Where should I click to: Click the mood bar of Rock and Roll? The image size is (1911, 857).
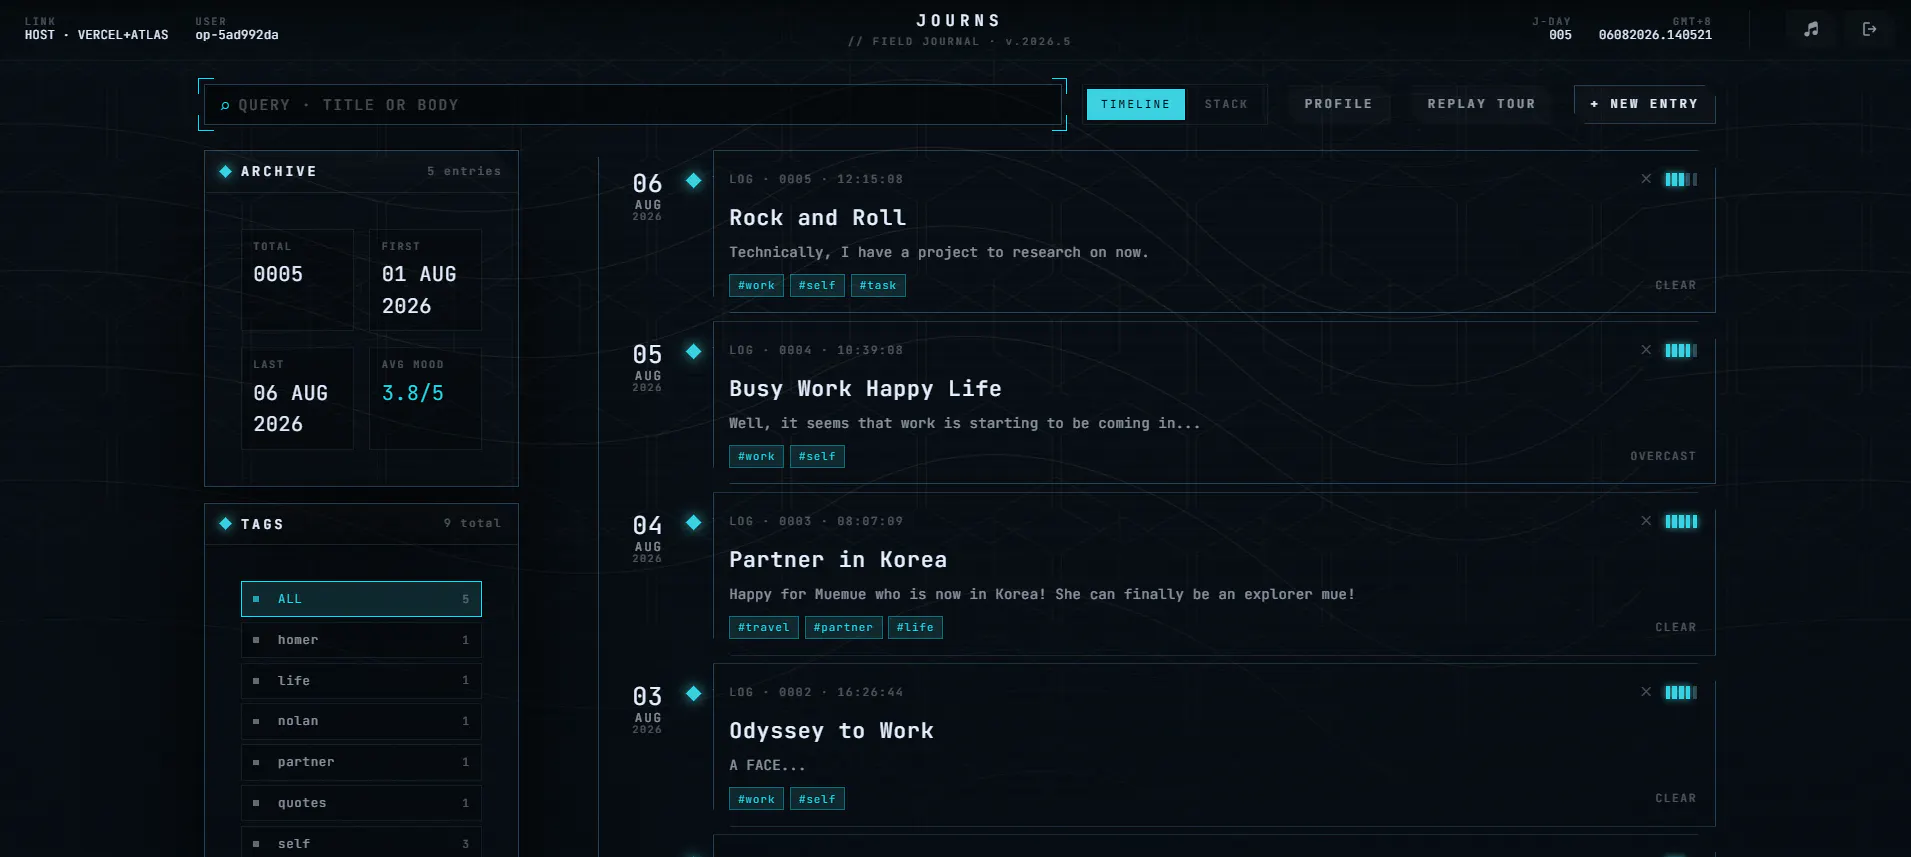tap(1681, 179)
